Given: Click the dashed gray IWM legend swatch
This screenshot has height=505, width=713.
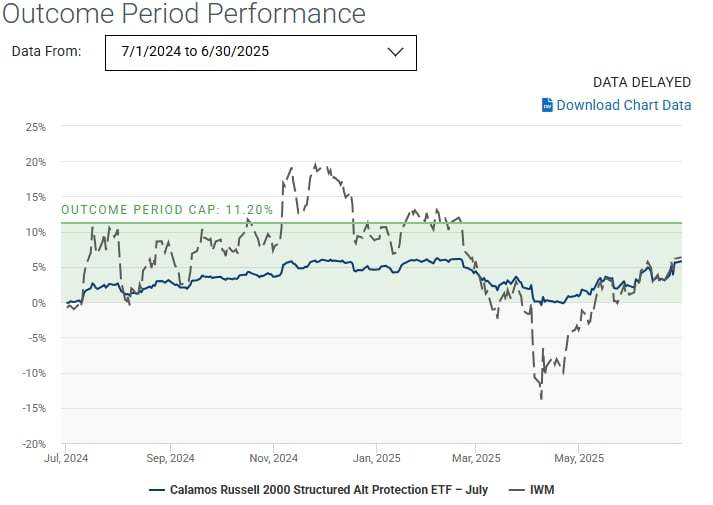Looking at the screenshot, I should pos(515,490).
